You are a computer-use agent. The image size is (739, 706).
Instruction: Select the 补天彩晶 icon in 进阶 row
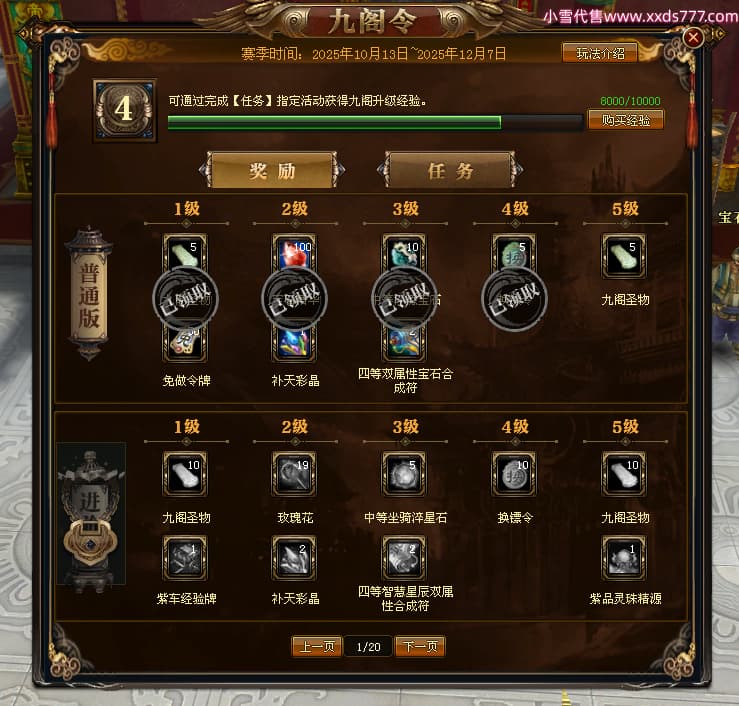294,558
